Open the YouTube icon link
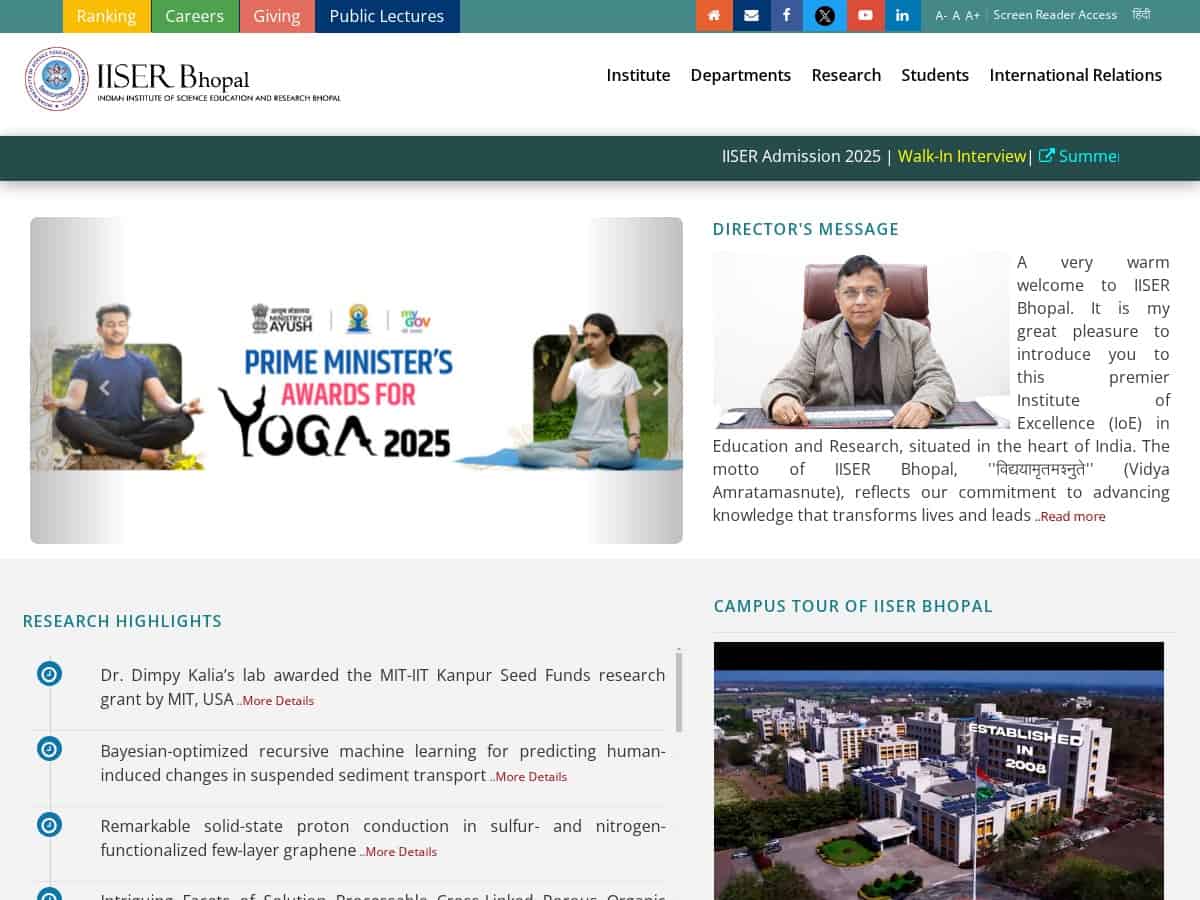 tap(865, 15)
